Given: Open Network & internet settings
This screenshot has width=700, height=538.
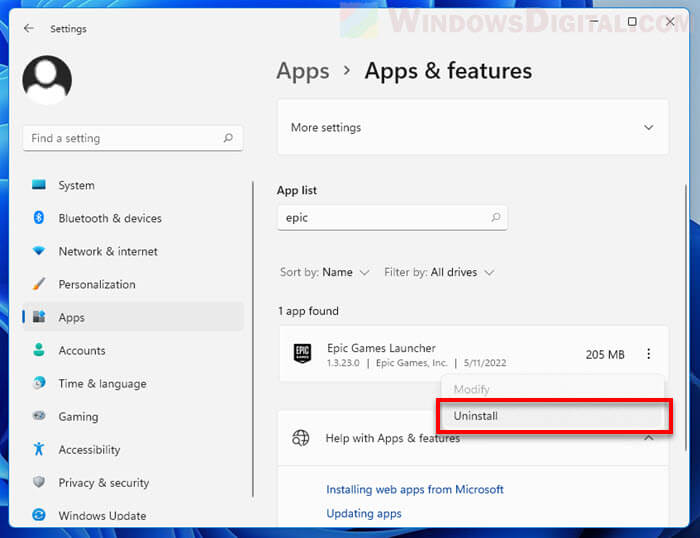Looking at the screenshot, I should 133,251.
